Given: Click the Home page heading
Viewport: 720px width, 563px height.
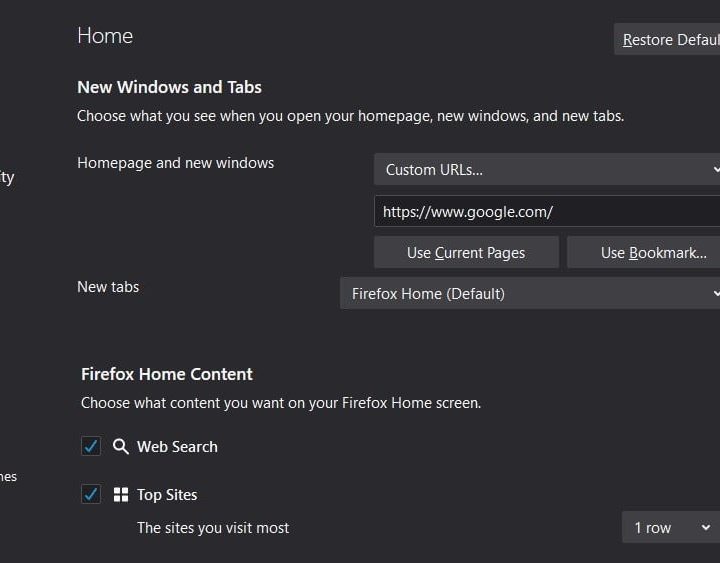Looking at the screenshot, I should (105, 36).
